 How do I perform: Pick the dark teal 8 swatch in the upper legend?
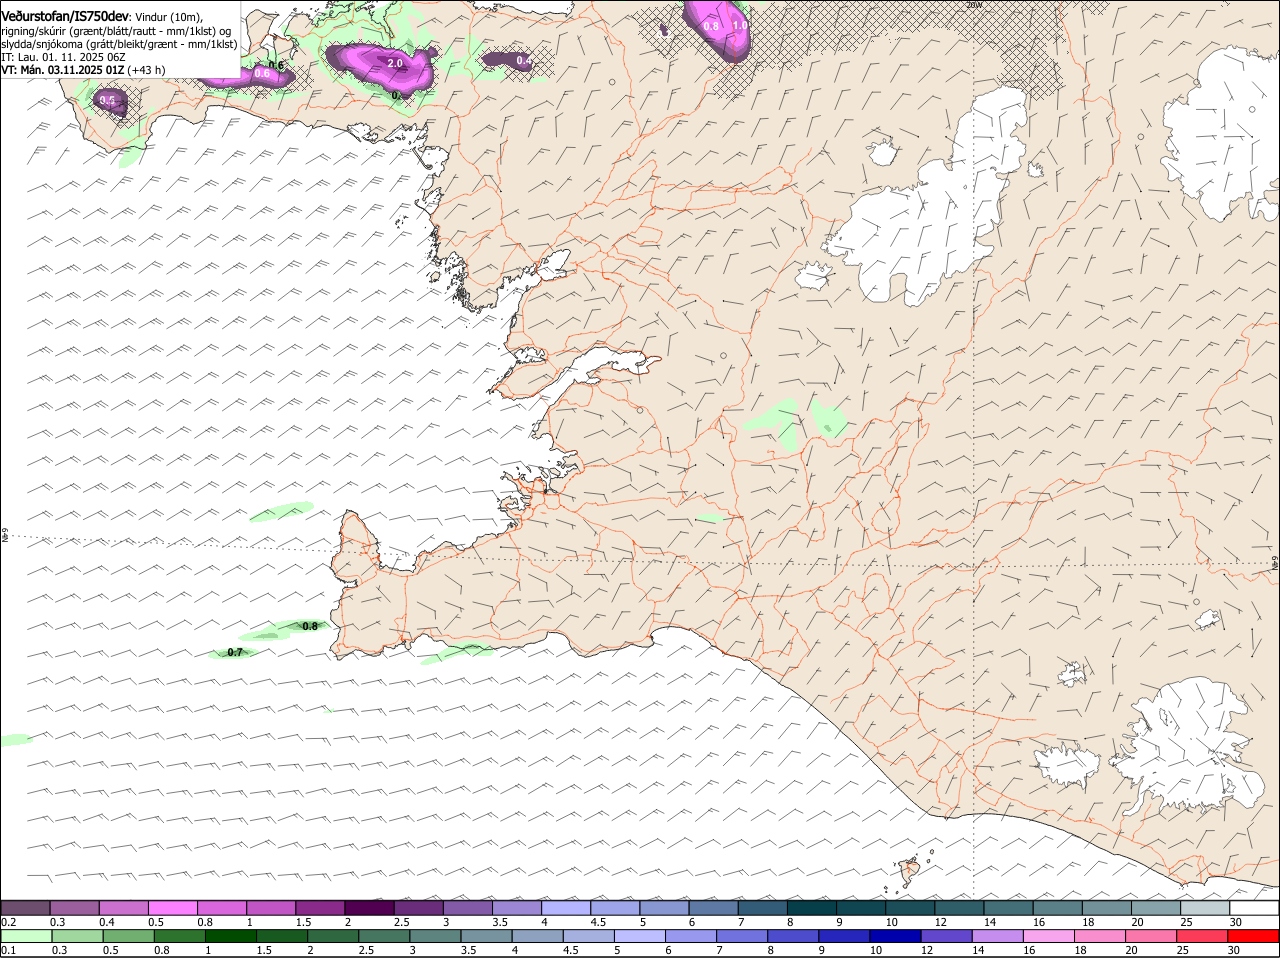click(811, 908)
